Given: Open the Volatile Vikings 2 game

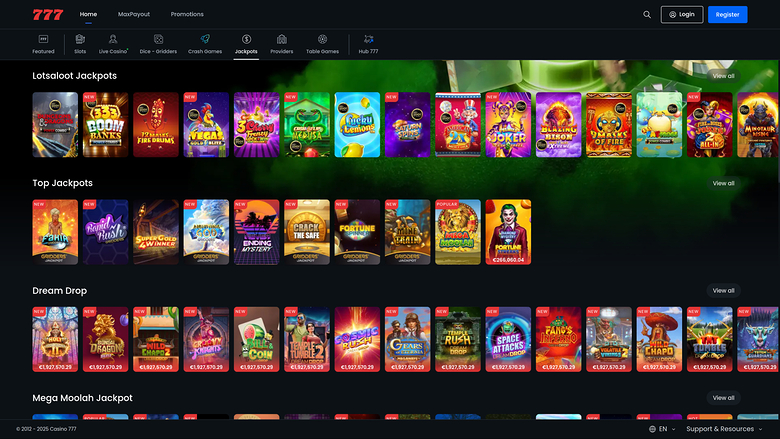Looking at the screenshot, I should tap(609, 340).
